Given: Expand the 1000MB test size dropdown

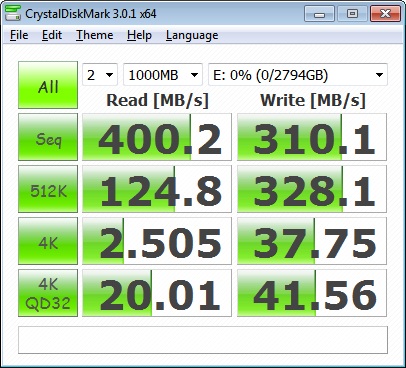Looking at the screenshot, I should [x=163, y=75].
